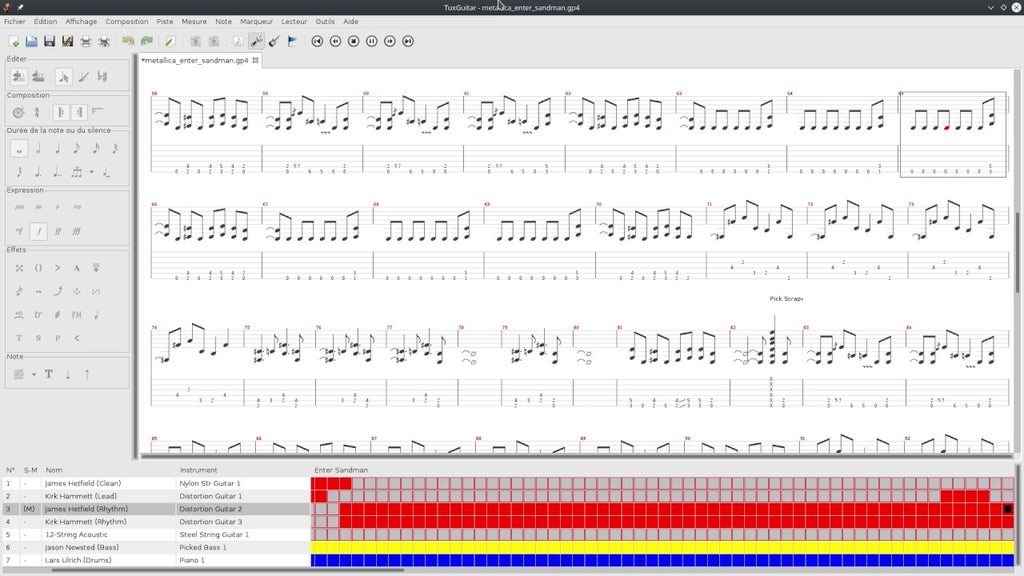Open the Note panel chord dropdown arrow
Image resolution: width=1024 pixels, height=576 pixels.
[x=34, y=374]
